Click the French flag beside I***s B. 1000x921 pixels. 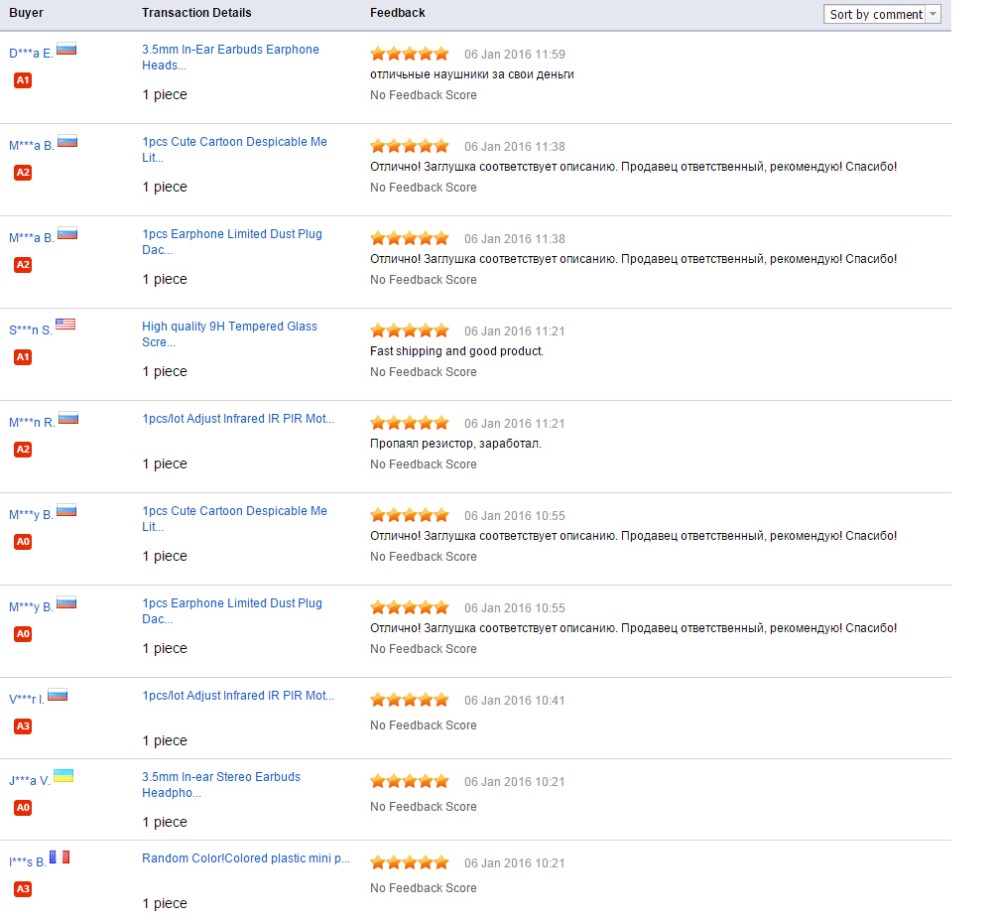click(x=60, y=857)
